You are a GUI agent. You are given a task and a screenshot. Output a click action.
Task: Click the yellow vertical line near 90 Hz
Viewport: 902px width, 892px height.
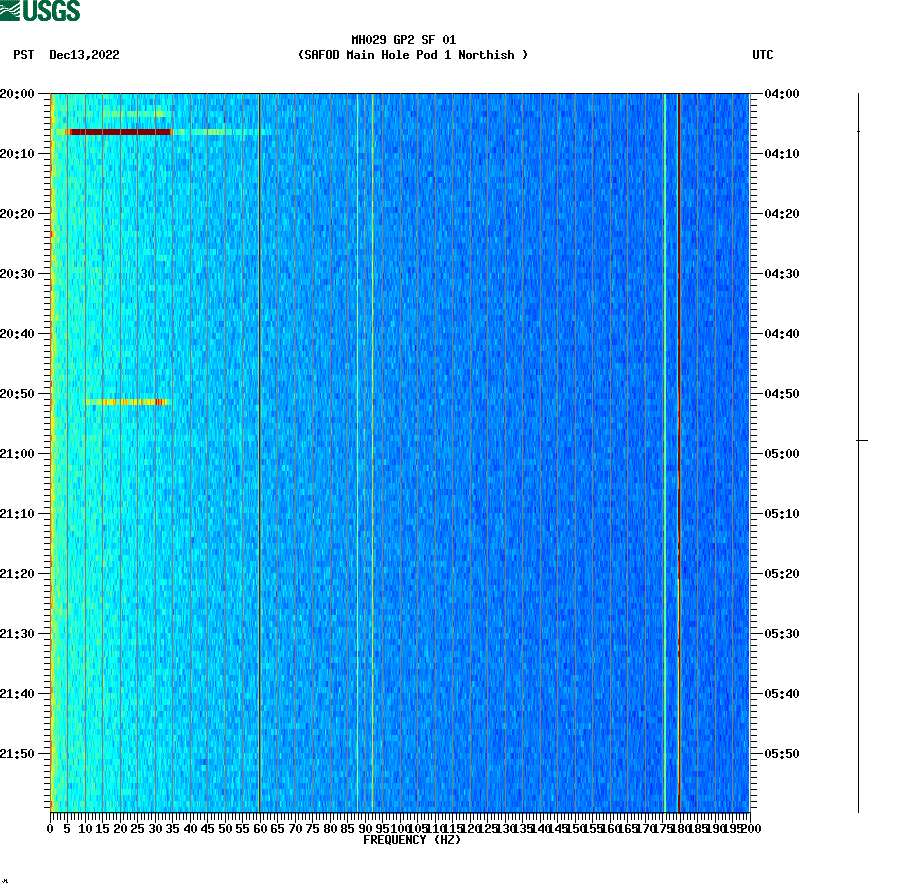pyautogui.click(x=372, y=450)
